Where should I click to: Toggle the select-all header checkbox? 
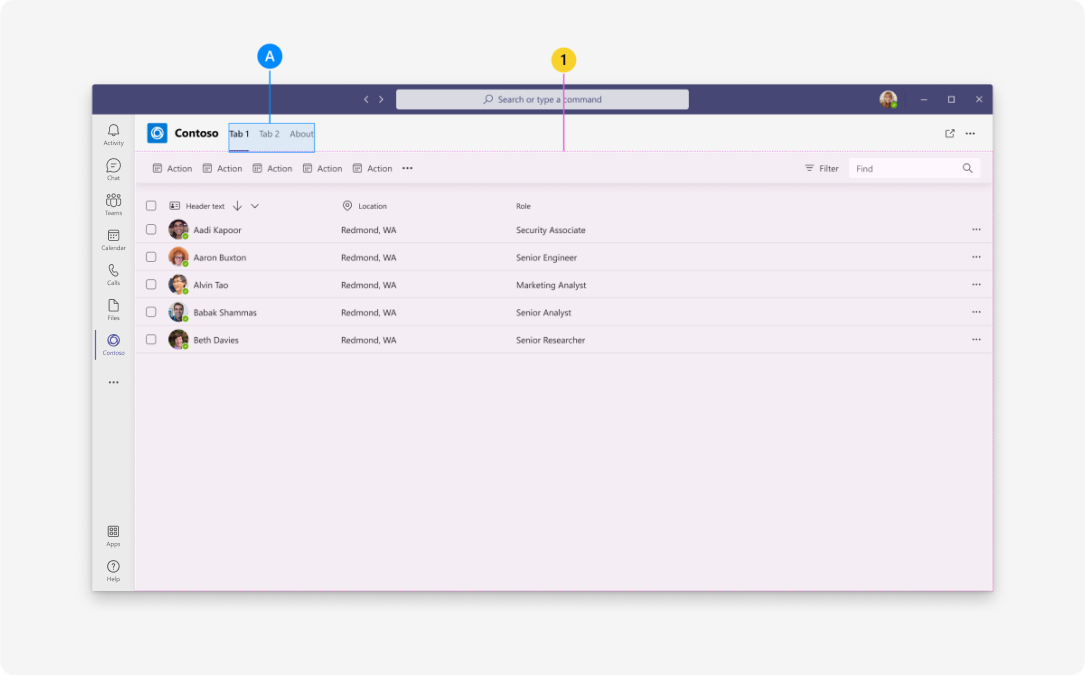[x=151, y=206]
